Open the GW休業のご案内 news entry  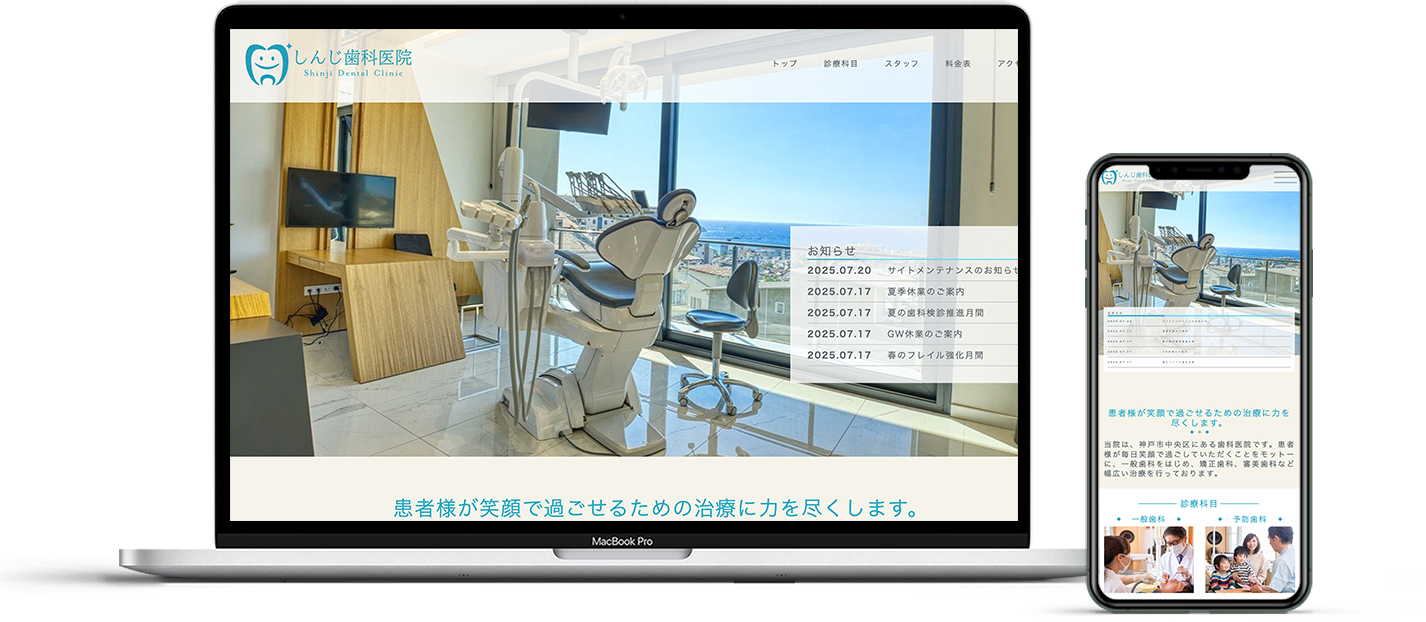[924, 334]
